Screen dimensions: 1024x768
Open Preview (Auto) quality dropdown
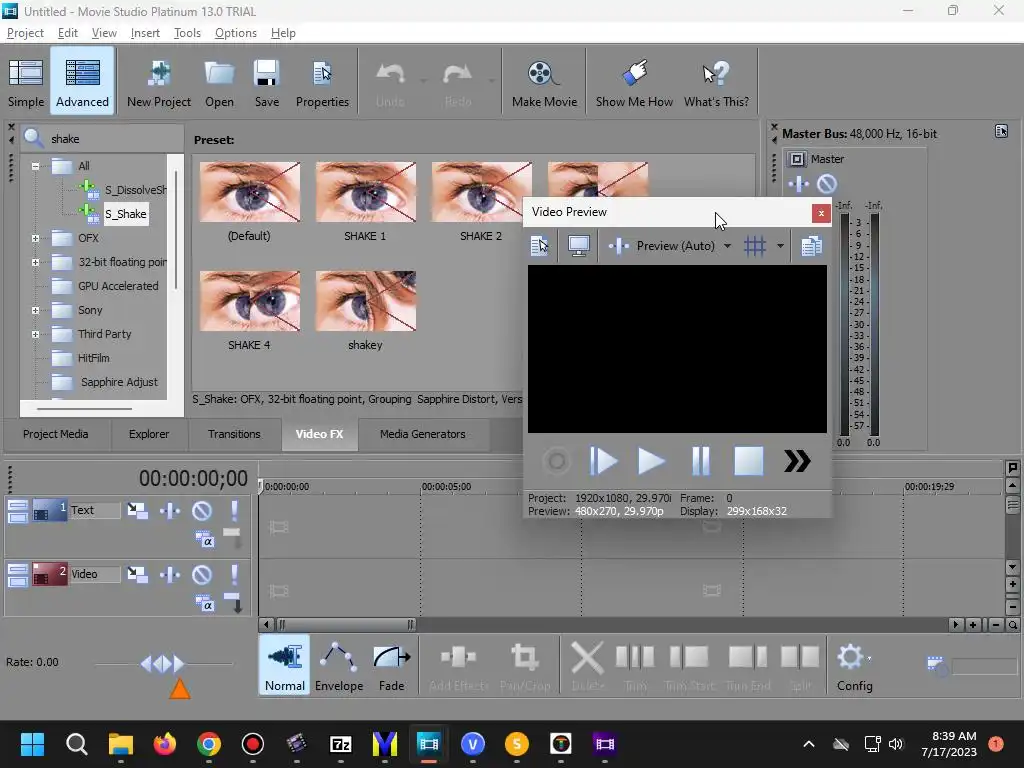coord(682,246)
